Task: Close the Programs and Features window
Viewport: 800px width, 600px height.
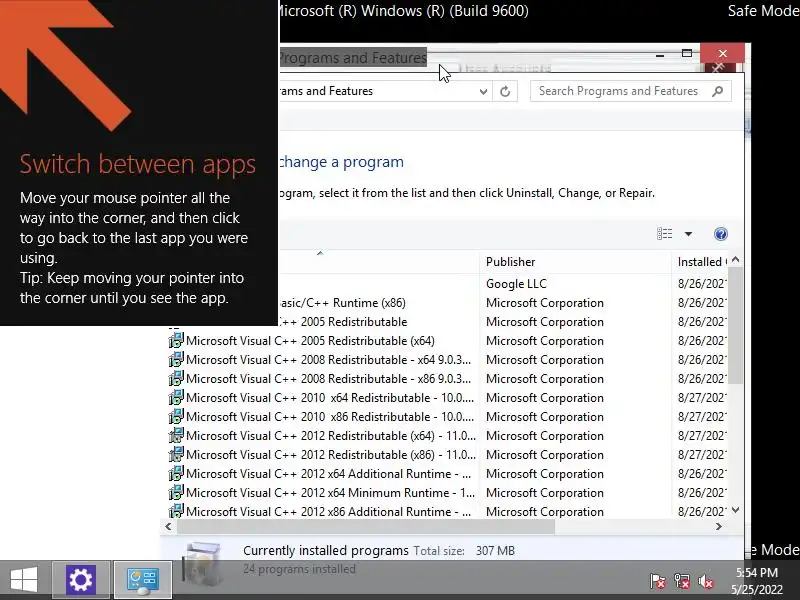Action: point(722,54)
